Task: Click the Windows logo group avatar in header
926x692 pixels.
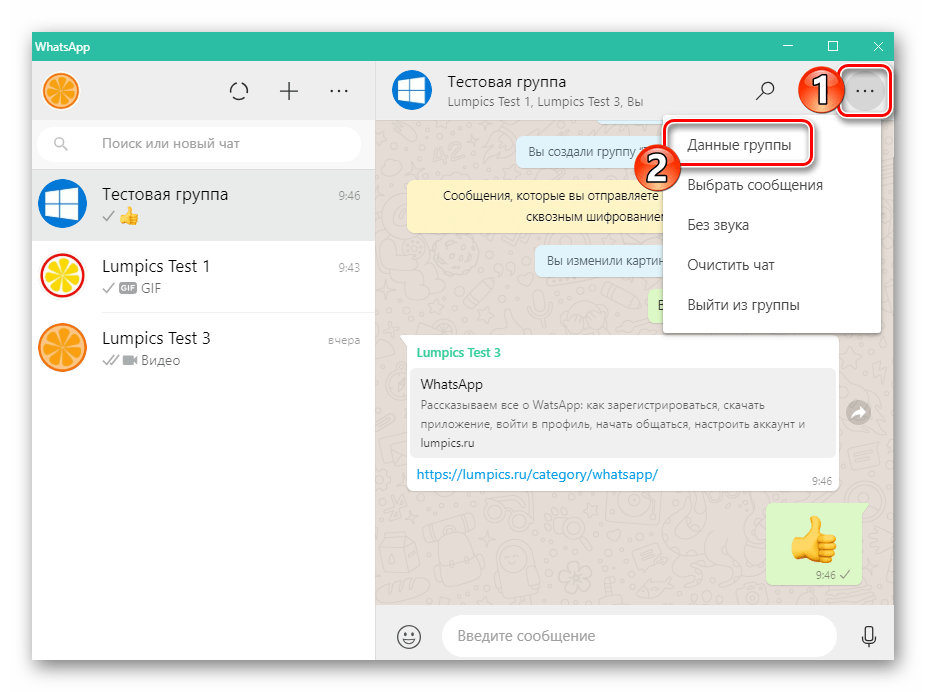Action: [x=411, y=90]
